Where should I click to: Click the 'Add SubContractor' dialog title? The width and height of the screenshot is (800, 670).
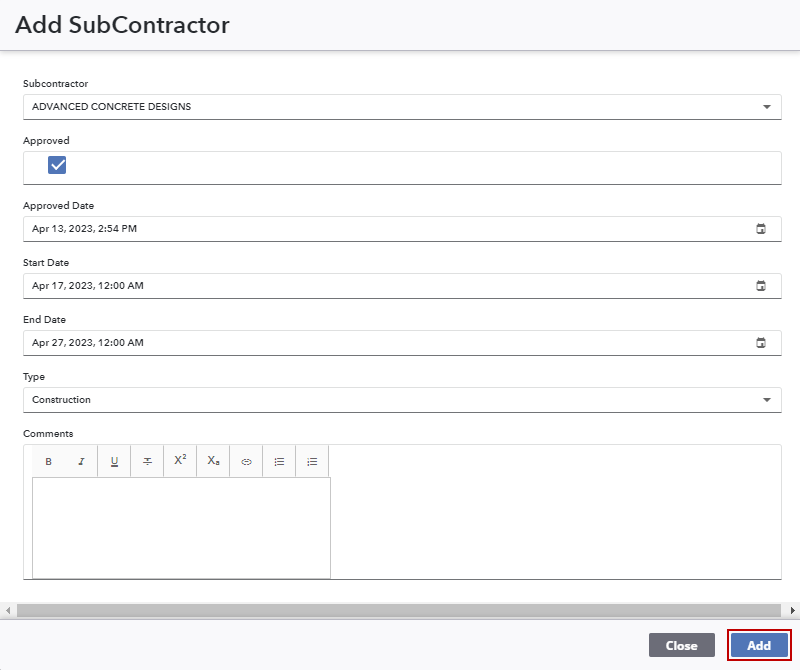(122, 24)
